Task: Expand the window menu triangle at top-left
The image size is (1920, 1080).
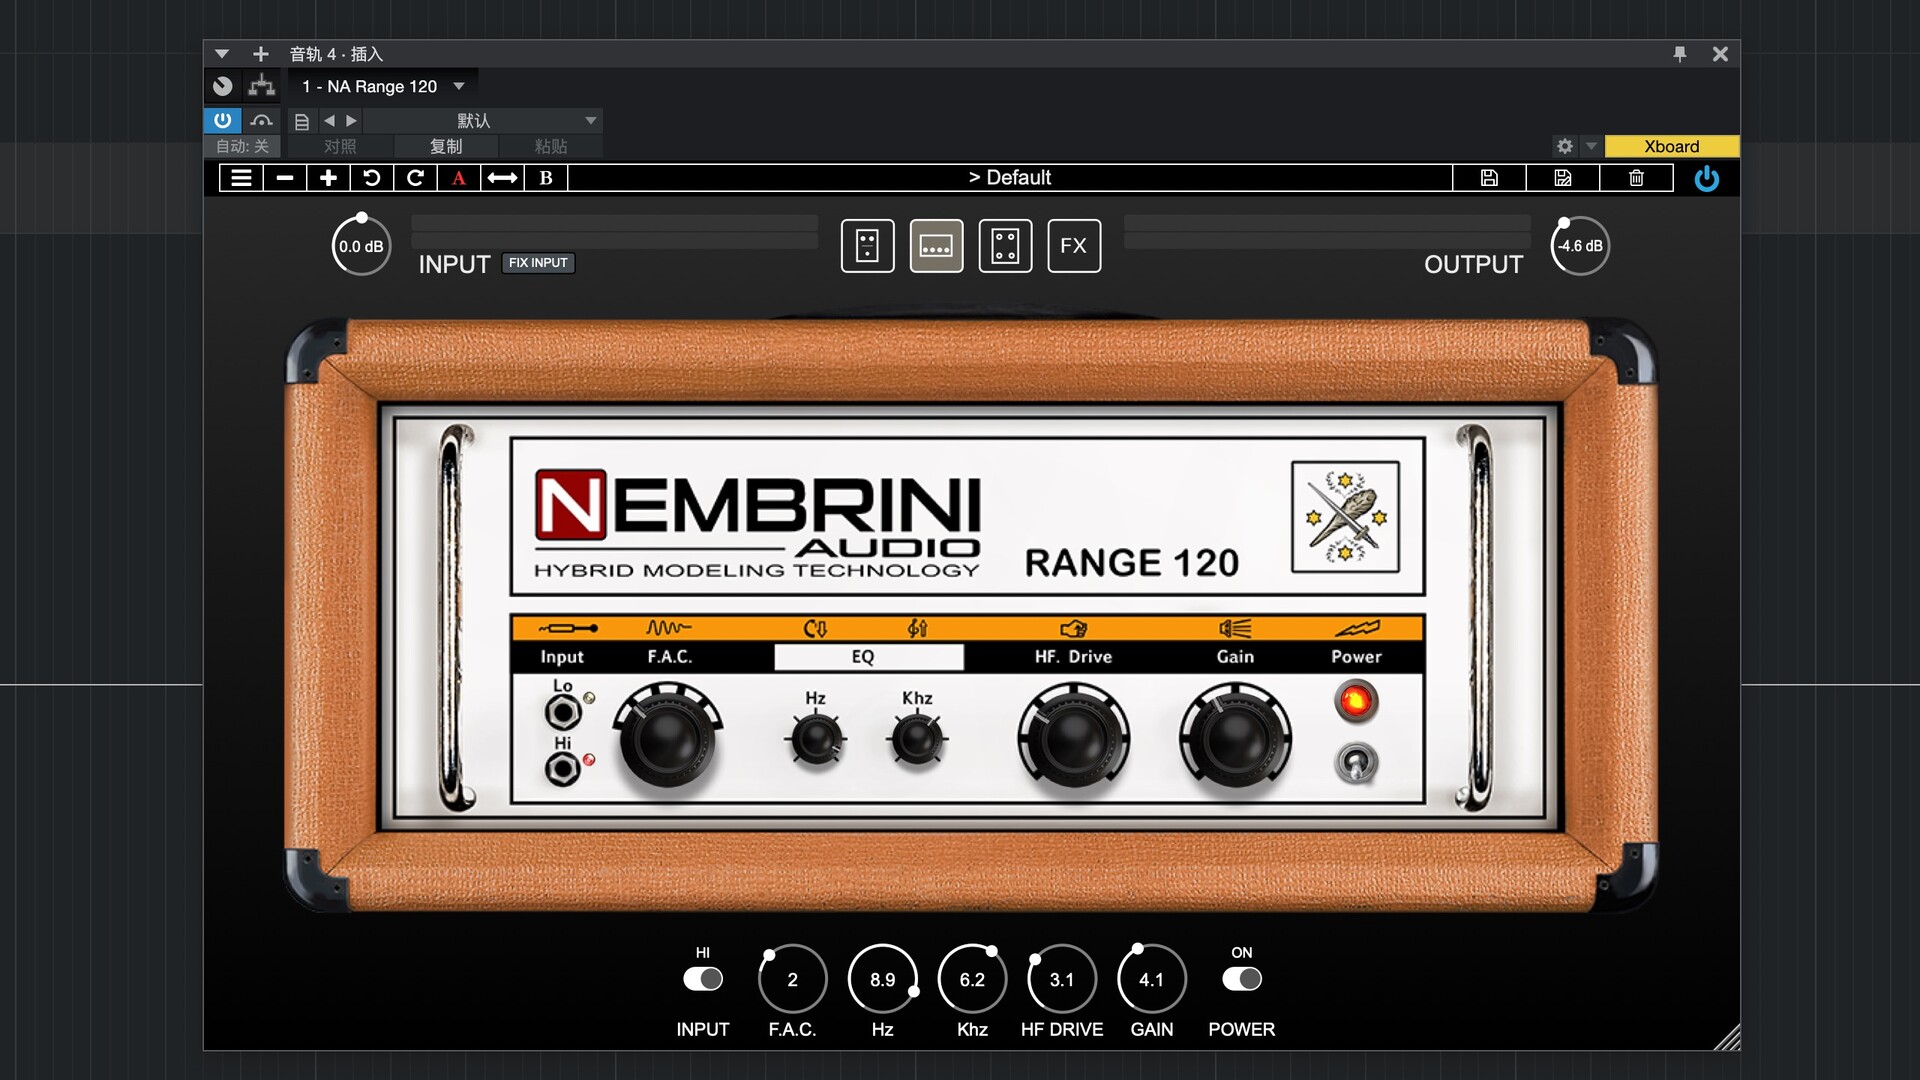Action: (222, 54)
